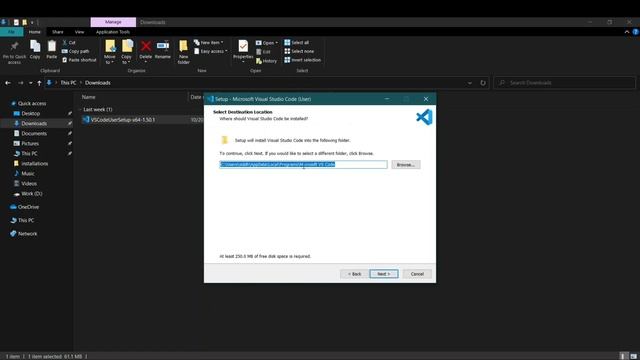The width and height of the screenshot is (640, 360).
Task: Open Videos in navigation pane
Action: (x=29, y=184)
